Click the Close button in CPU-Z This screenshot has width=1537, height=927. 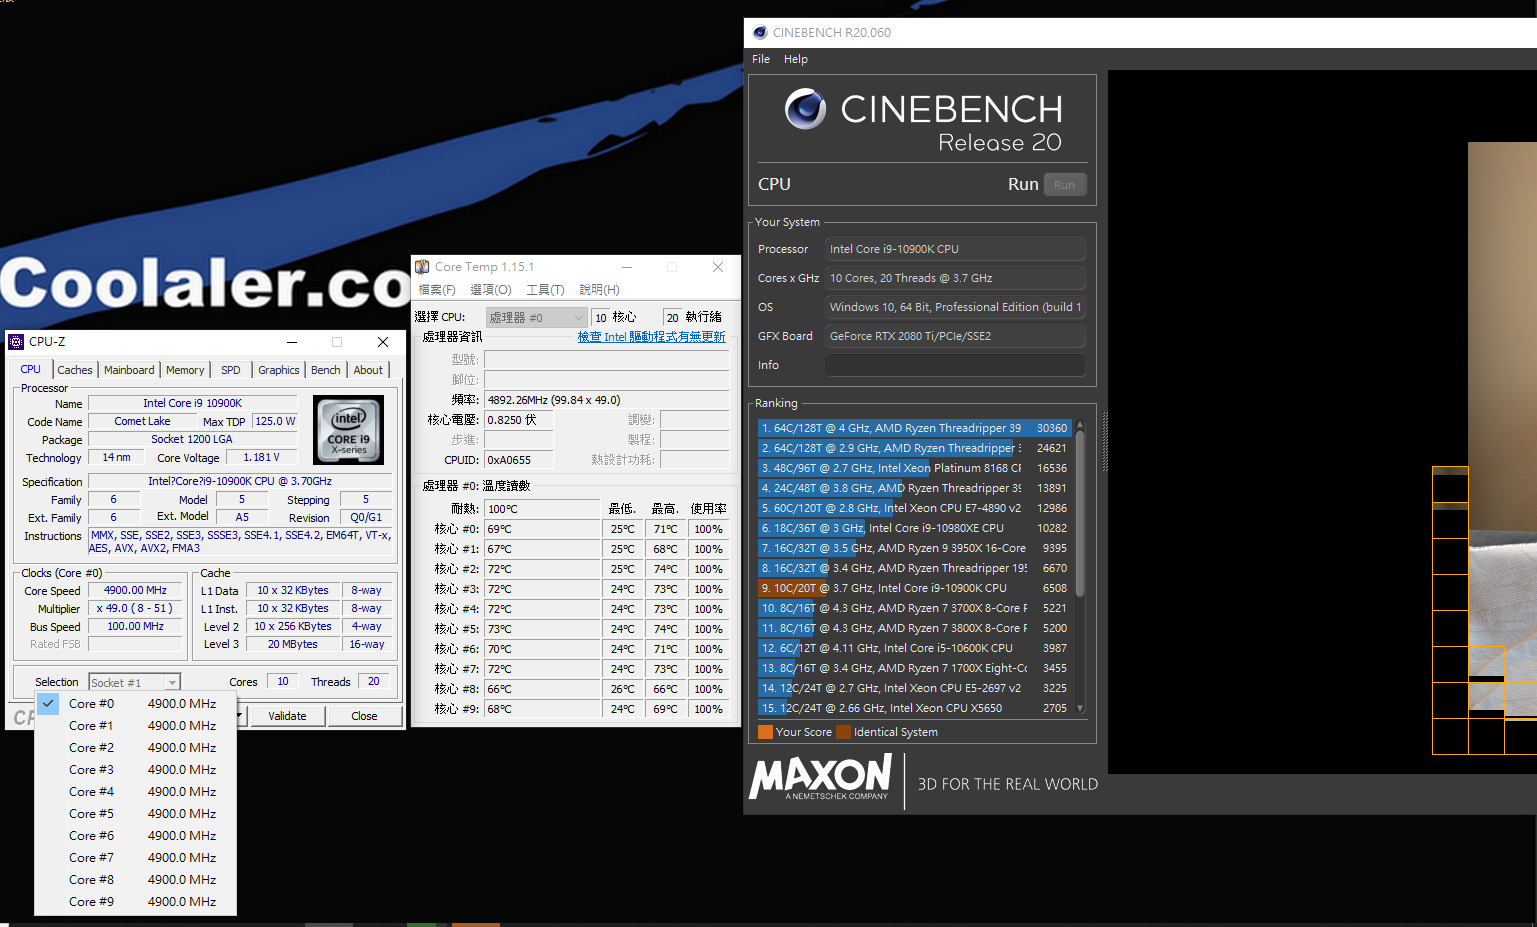click(364, 716)
